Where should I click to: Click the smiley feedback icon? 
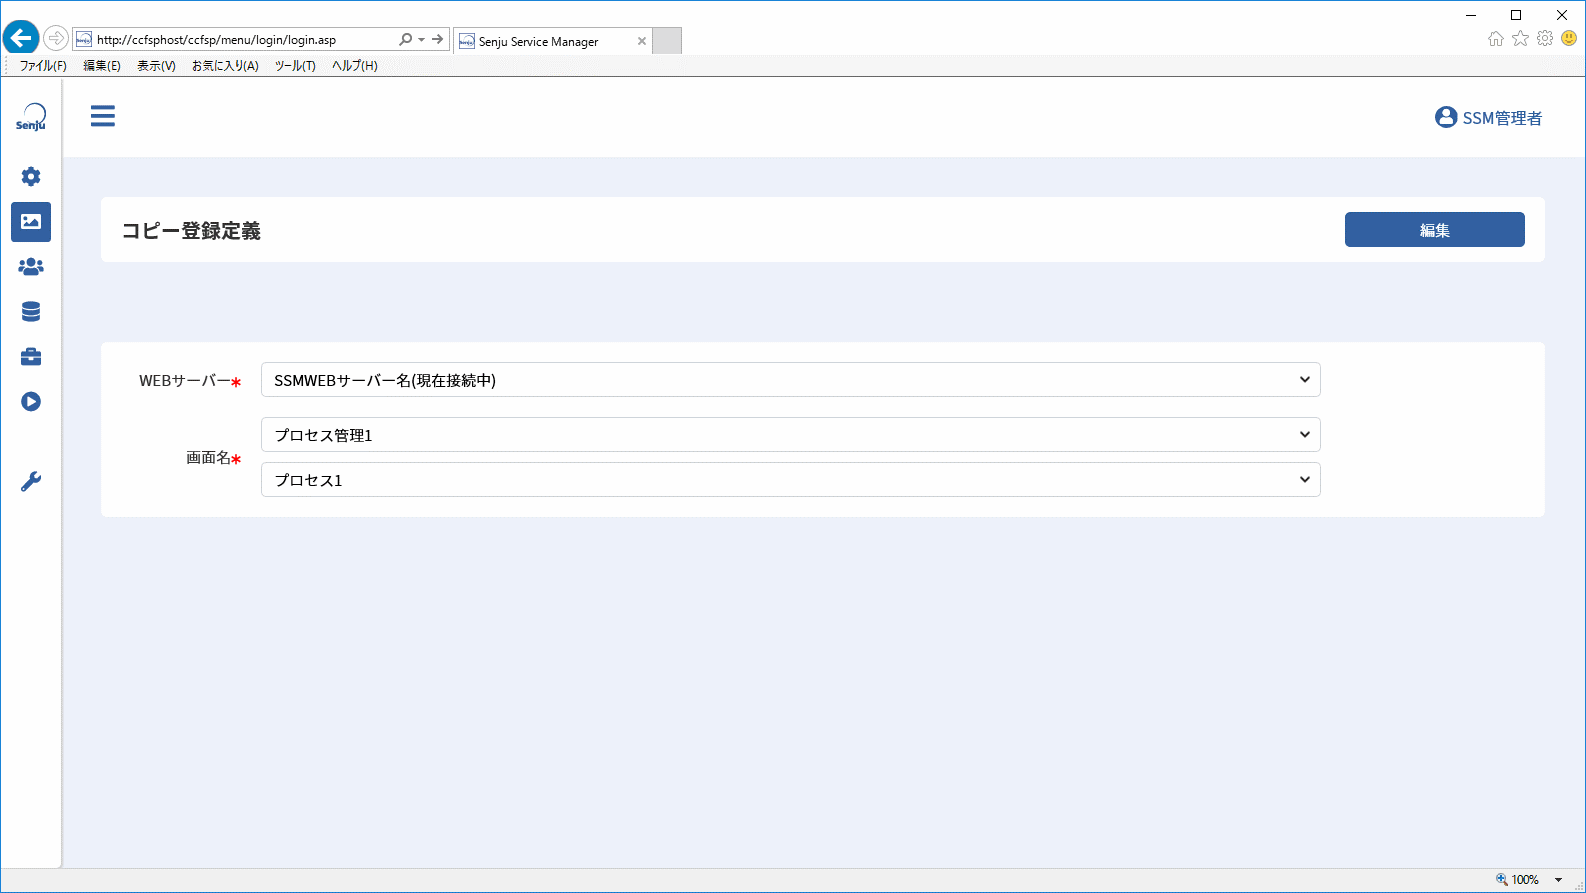(1569, 39)
